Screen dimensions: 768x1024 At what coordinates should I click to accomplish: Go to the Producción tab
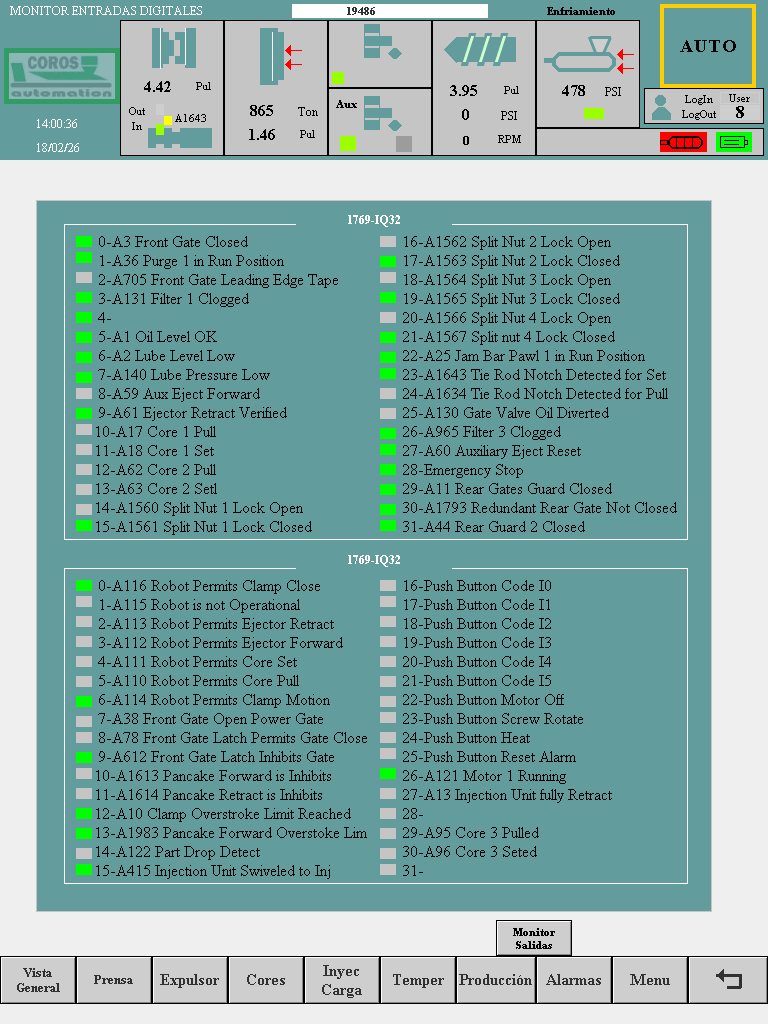(x=495, y=980)
